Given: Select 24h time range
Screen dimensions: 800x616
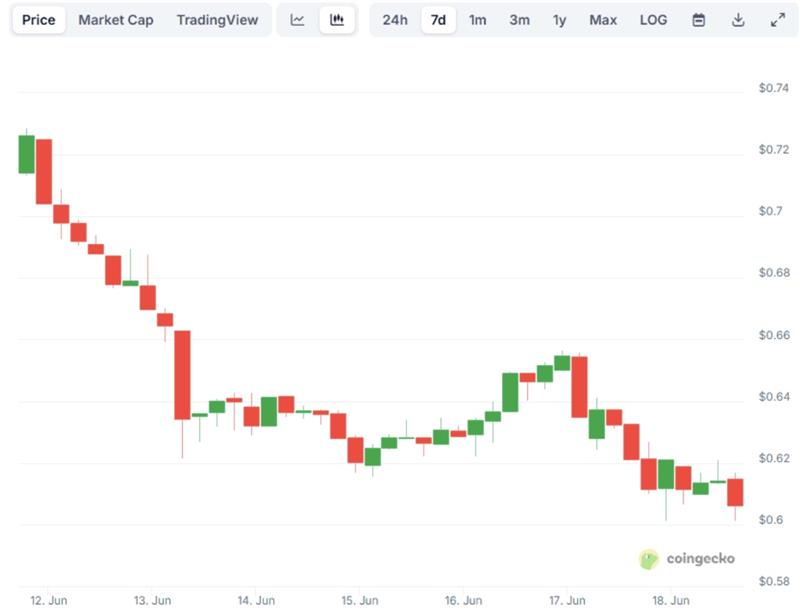Looking at the screenshot, I should coord(395,20).
